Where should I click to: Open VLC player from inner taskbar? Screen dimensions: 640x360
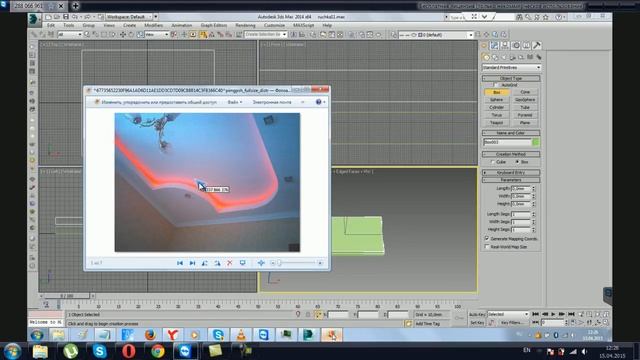(x=241, y=335)
